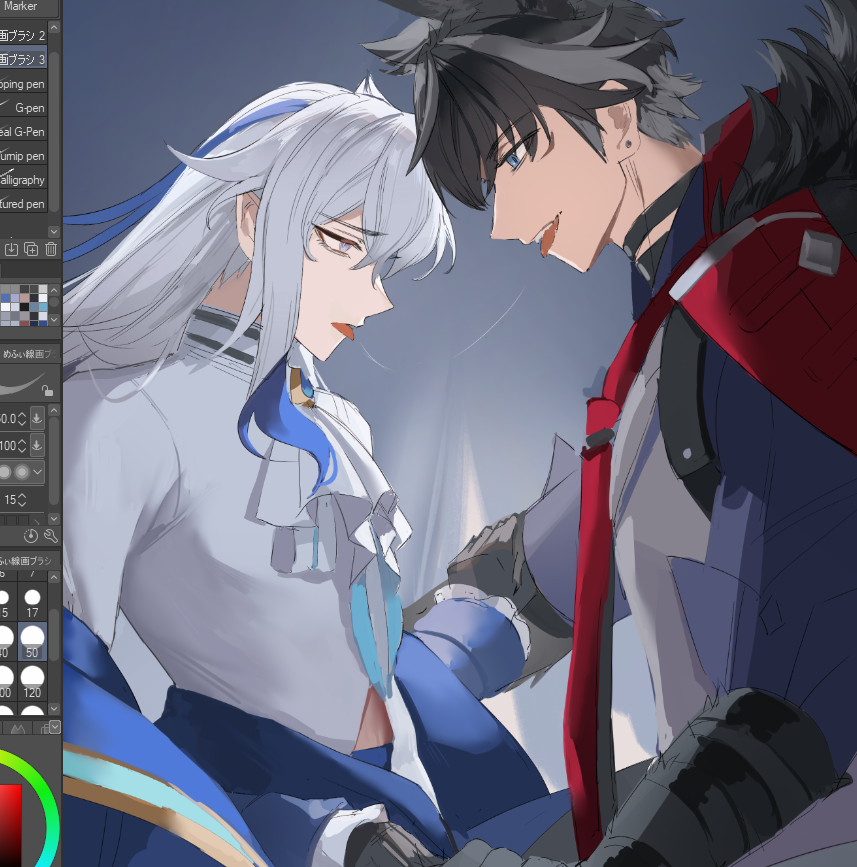Click the up arrow beside the color set
Screen dimensions: 857x867
click(x=54, y=290)
